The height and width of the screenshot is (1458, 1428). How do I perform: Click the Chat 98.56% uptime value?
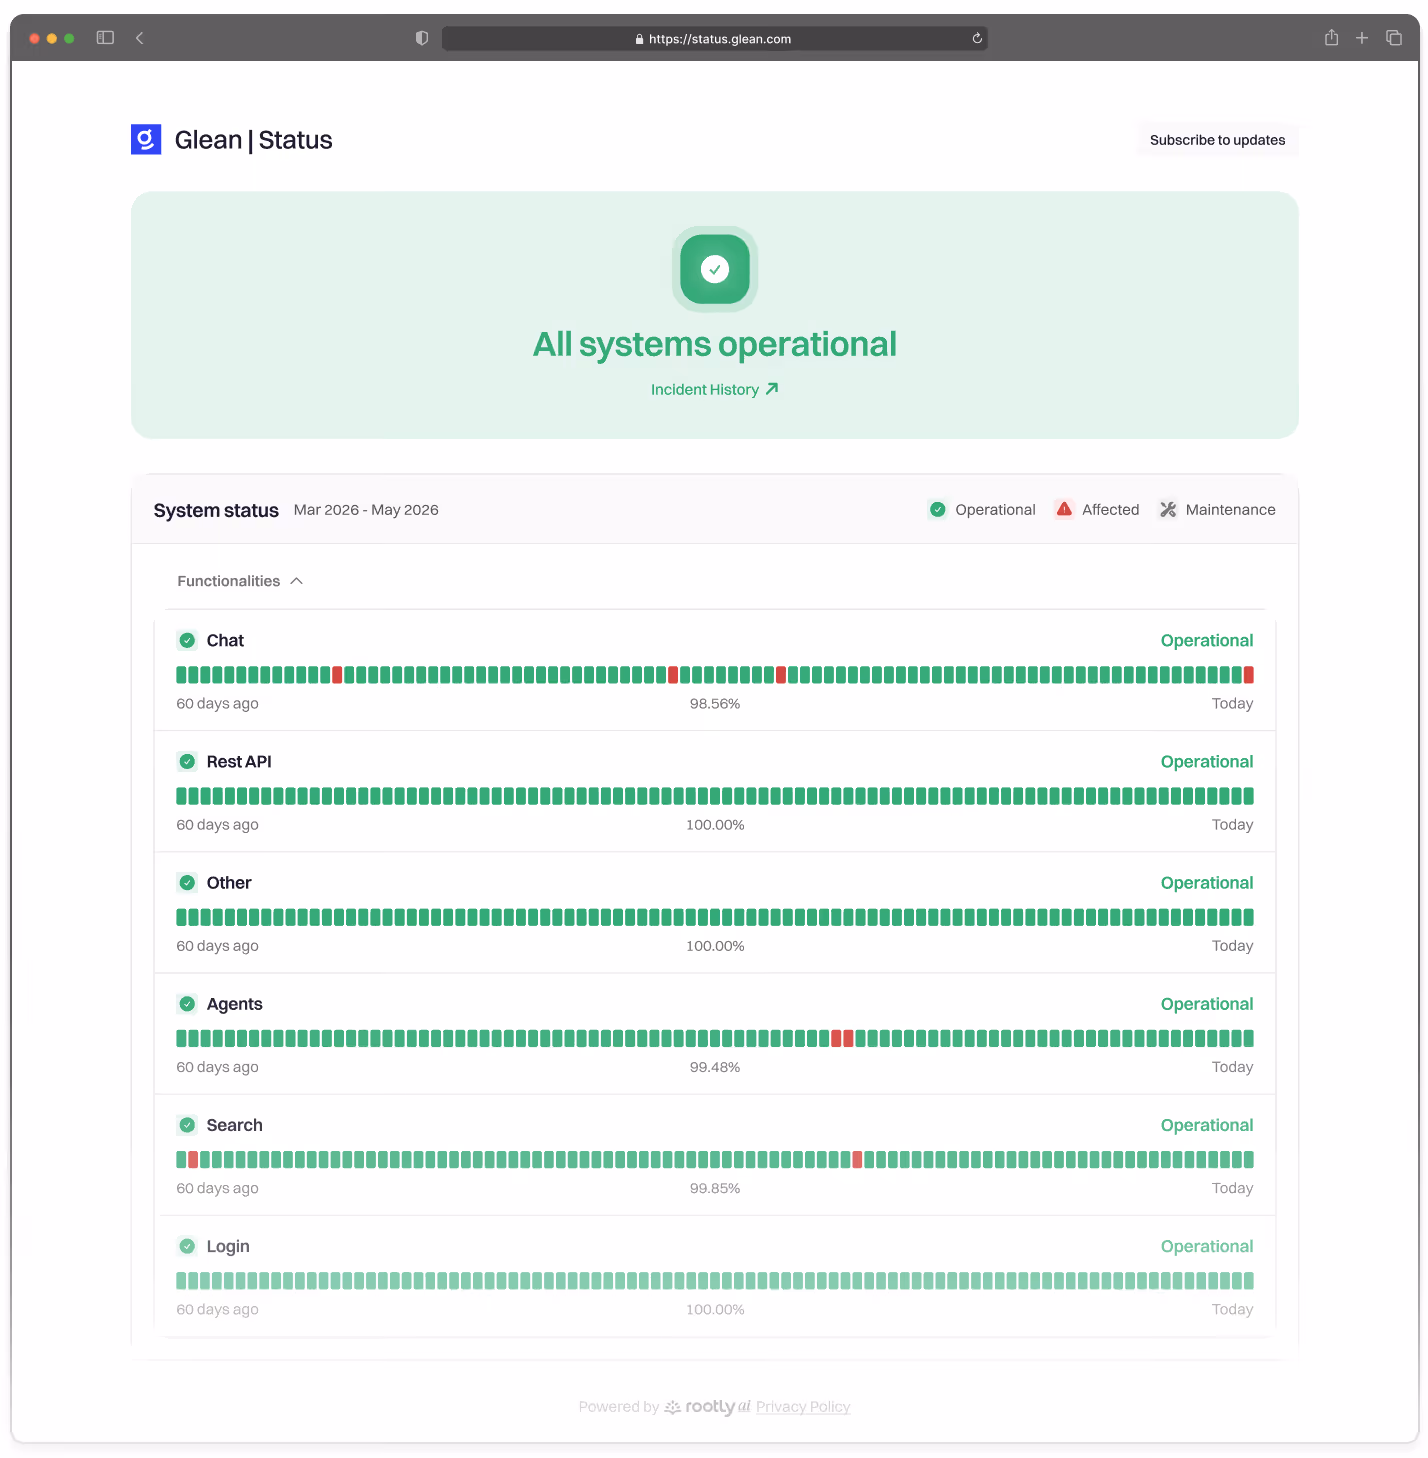click(715, 704)
